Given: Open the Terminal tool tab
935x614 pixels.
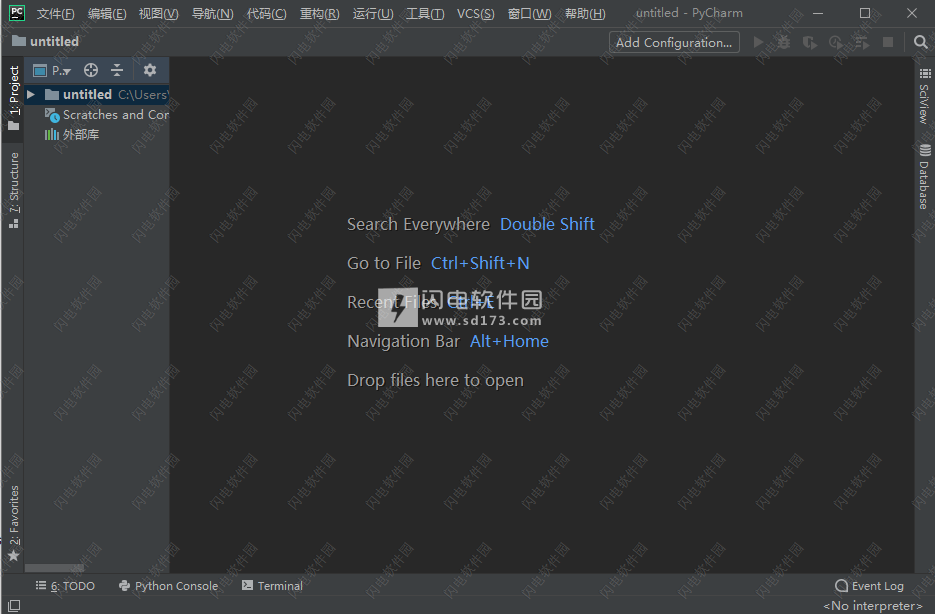Looking at the screenshot, I should click(273, 586).
